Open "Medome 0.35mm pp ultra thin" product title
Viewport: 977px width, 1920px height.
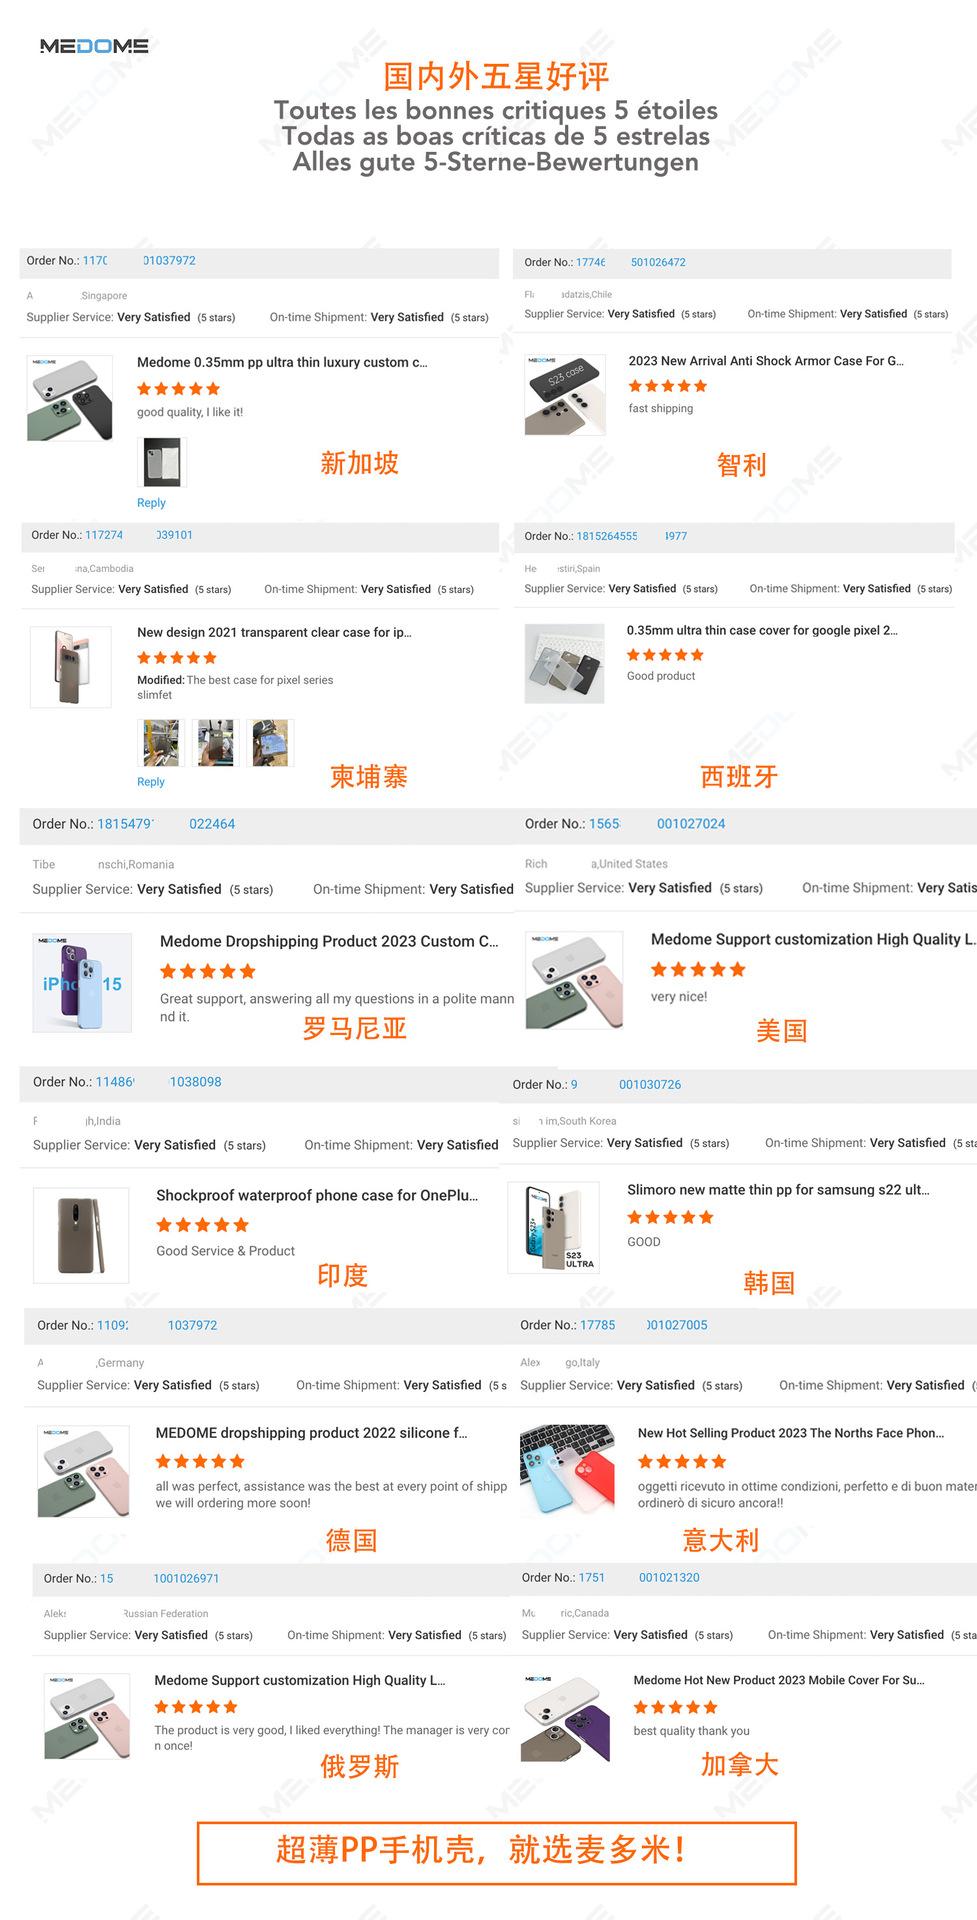click(282, 363)
